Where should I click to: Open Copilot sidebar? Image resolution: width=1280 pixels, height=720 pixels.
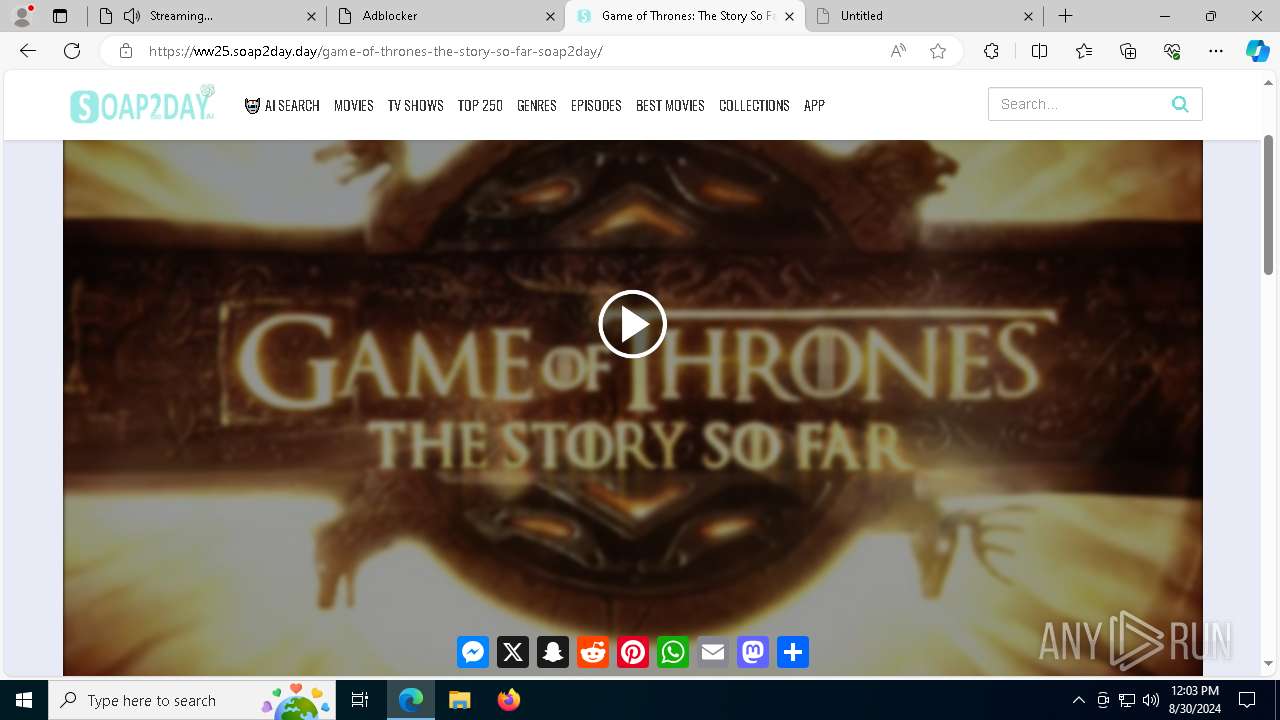[x=1257, y=51]
